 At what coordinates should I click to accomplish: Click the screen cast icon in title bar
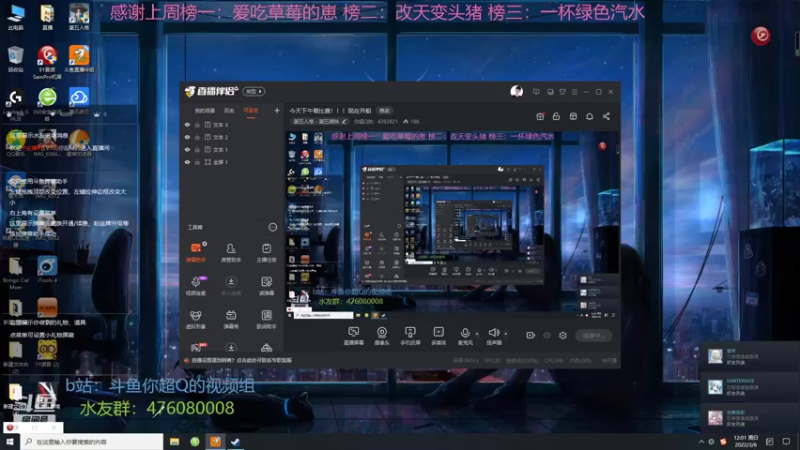[x=536, y=92]
